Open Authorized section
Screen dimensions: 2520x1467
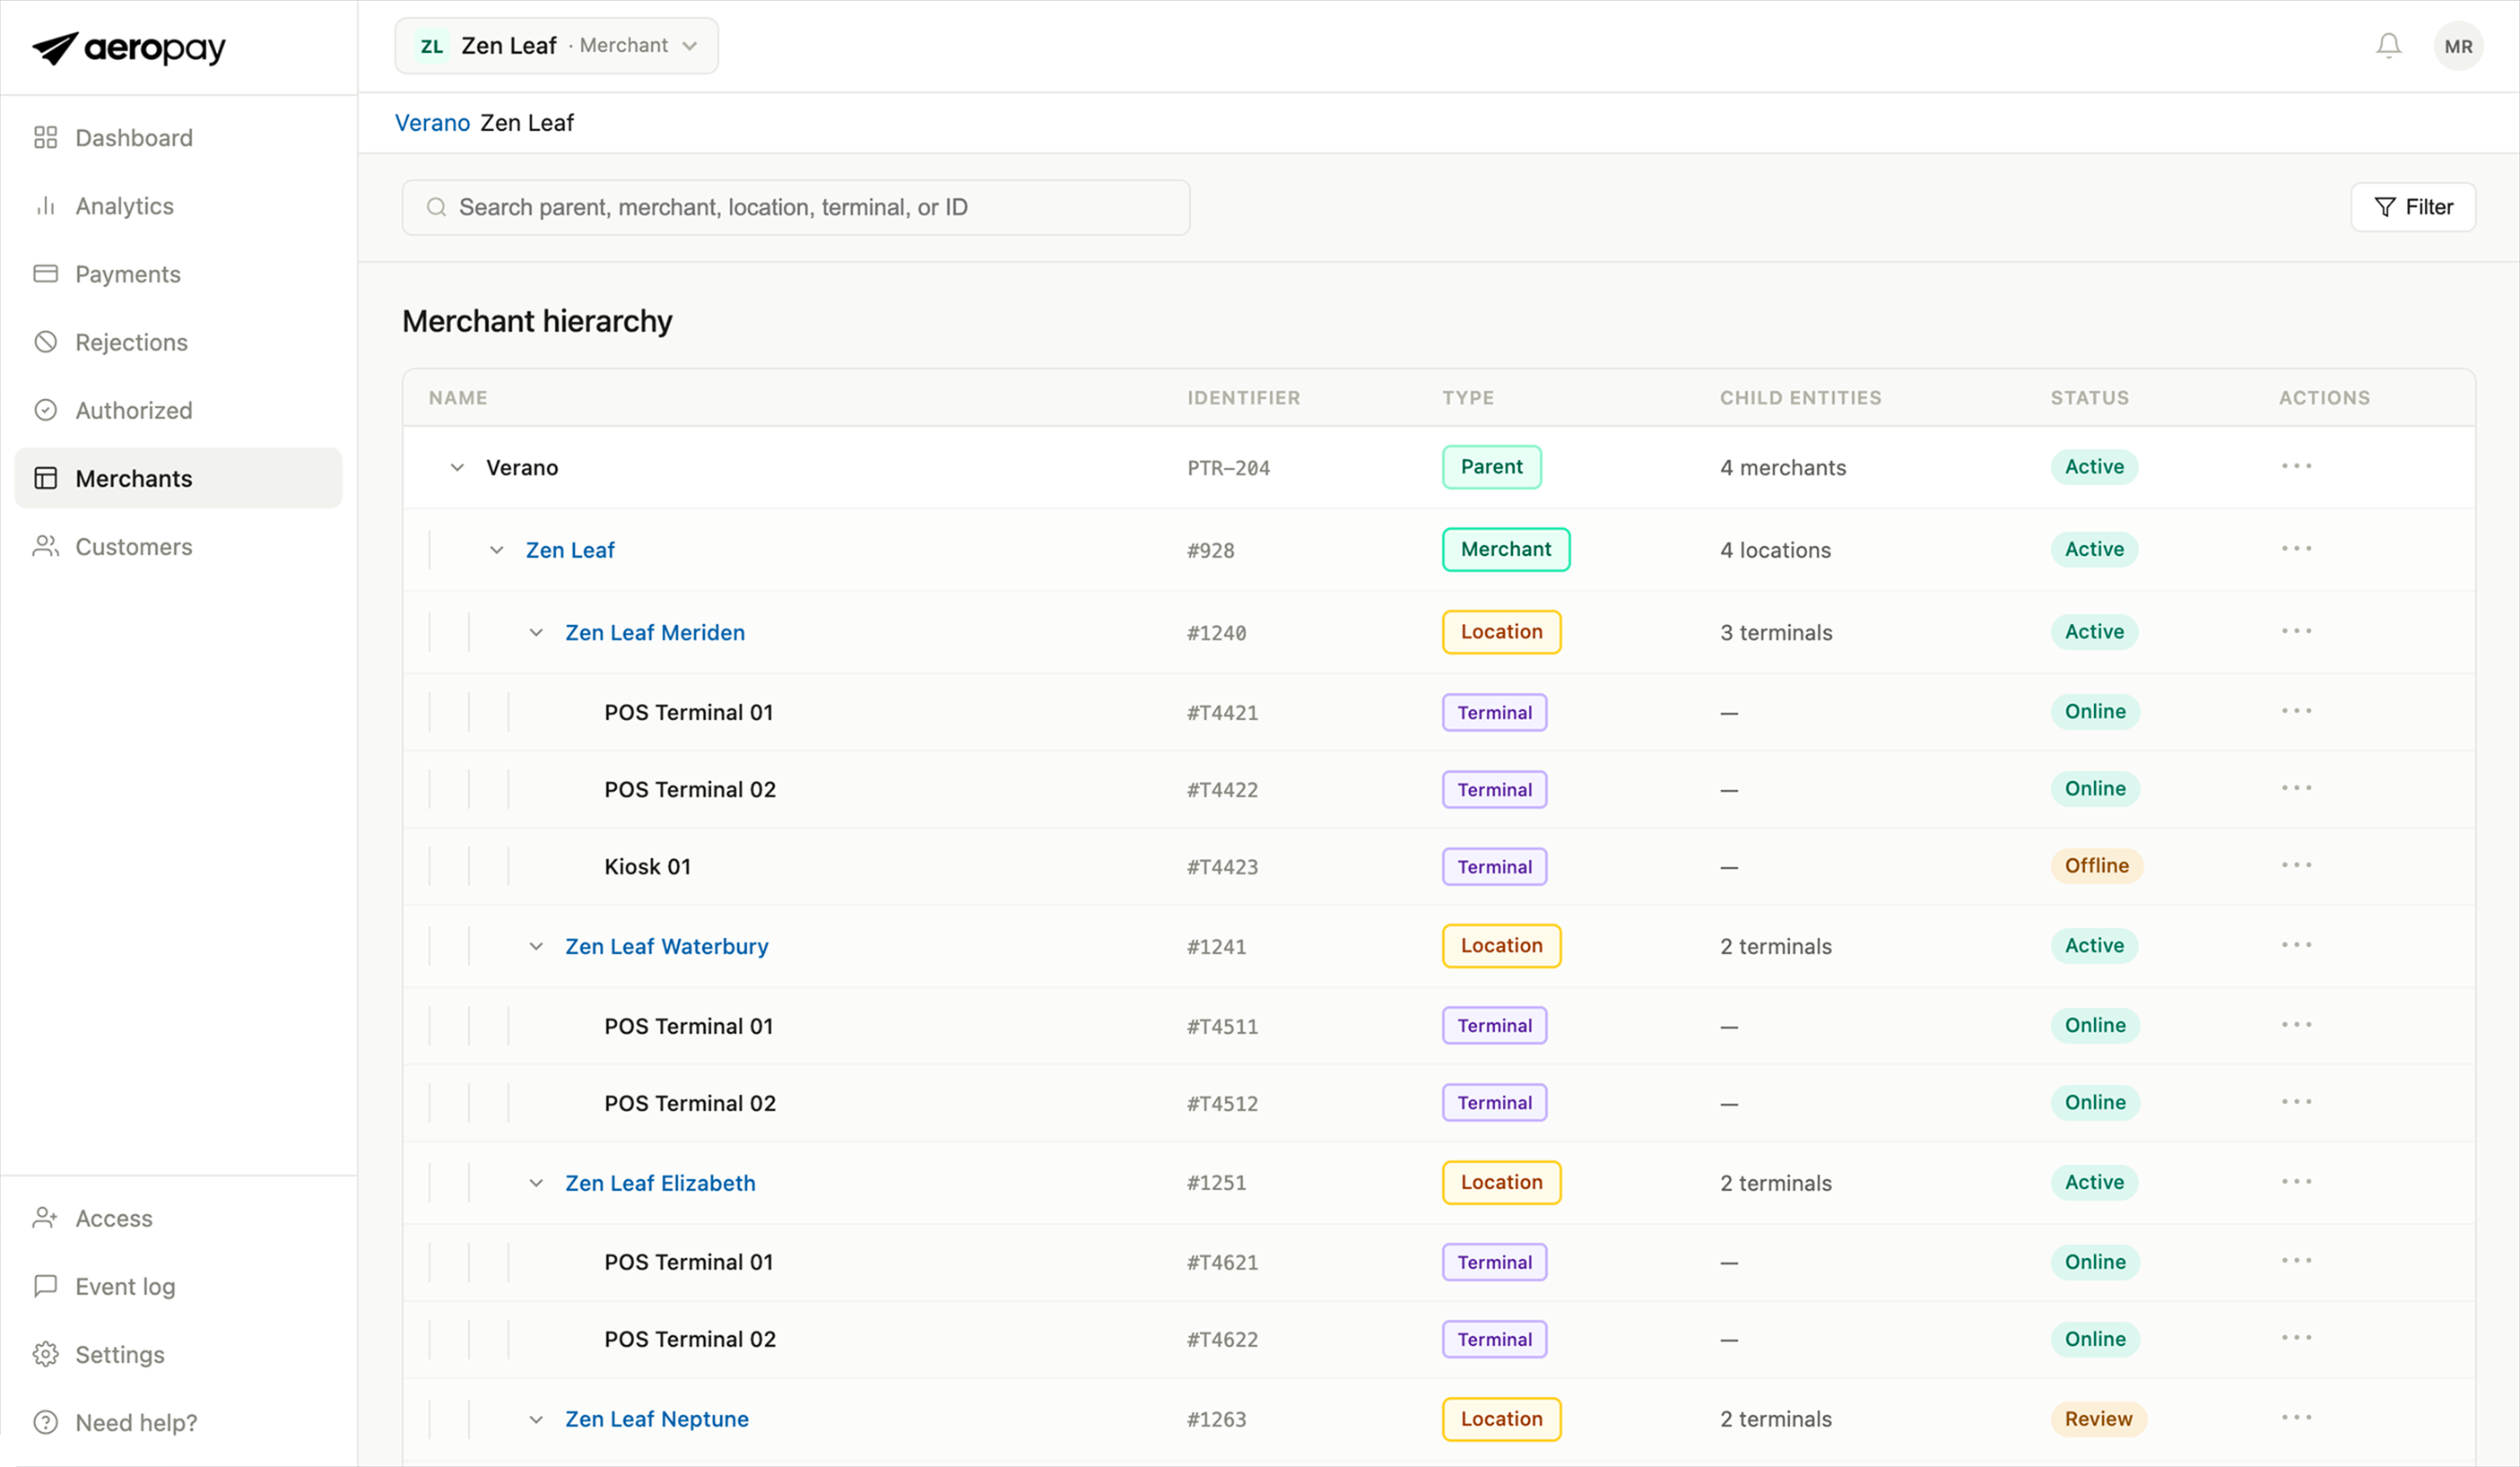click(x=178, y=409)
